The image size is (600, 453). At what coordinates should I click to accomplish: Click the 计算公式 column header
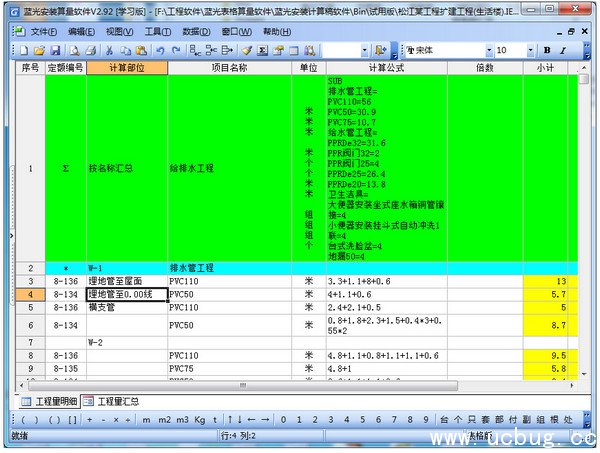pos(386,68)
